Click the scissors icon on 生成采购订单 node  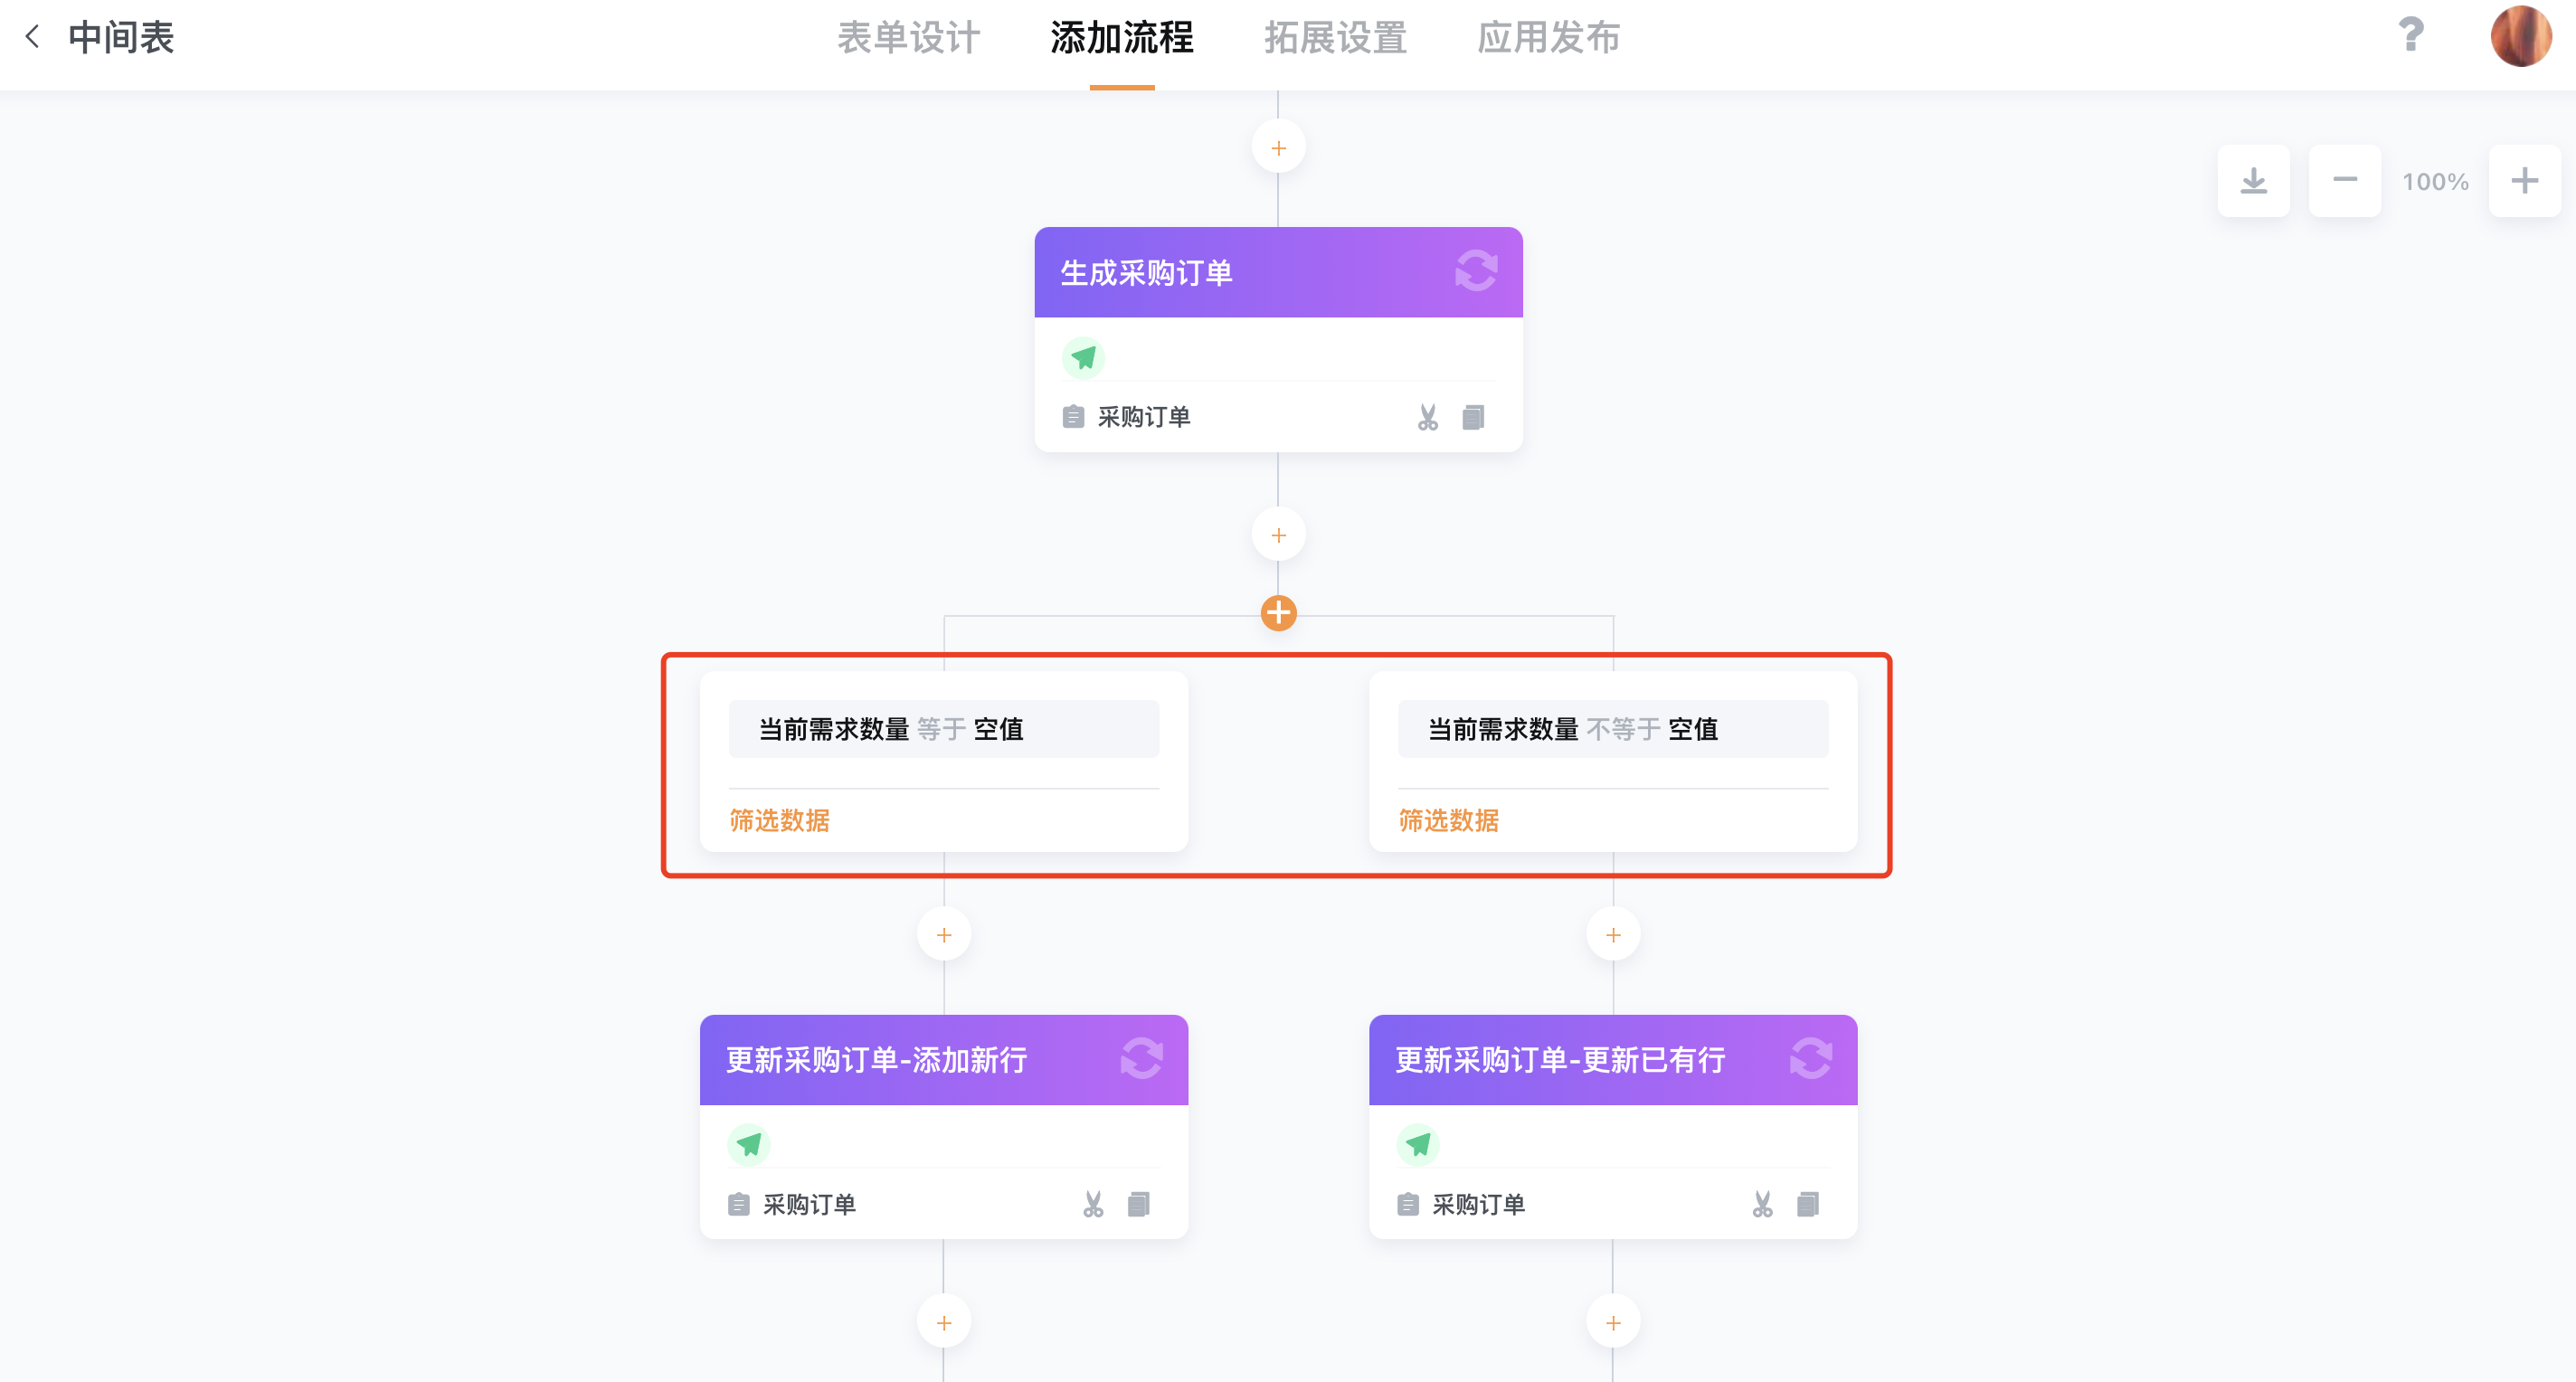pos(1427,417)
